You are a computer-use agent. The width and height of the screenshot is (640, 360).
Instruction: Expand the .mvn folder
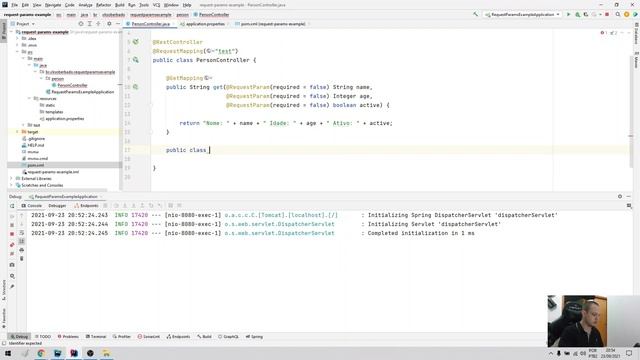click(x=18, y=45)
